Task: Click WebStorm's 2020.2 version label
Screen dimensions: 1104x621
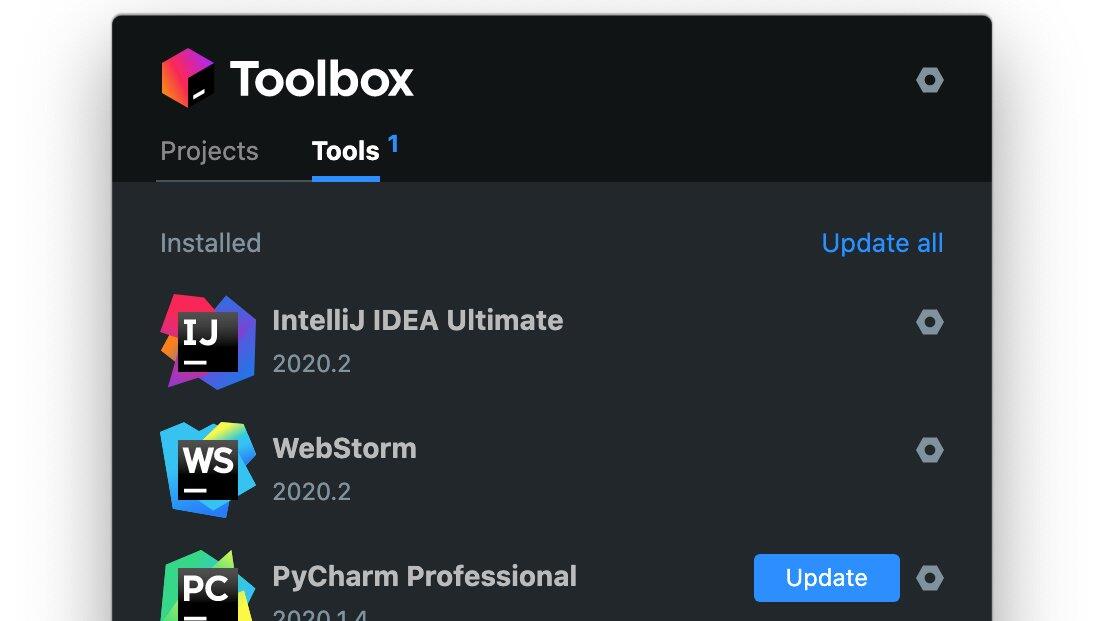Action: pyautogui.click(x=312, y=491)
